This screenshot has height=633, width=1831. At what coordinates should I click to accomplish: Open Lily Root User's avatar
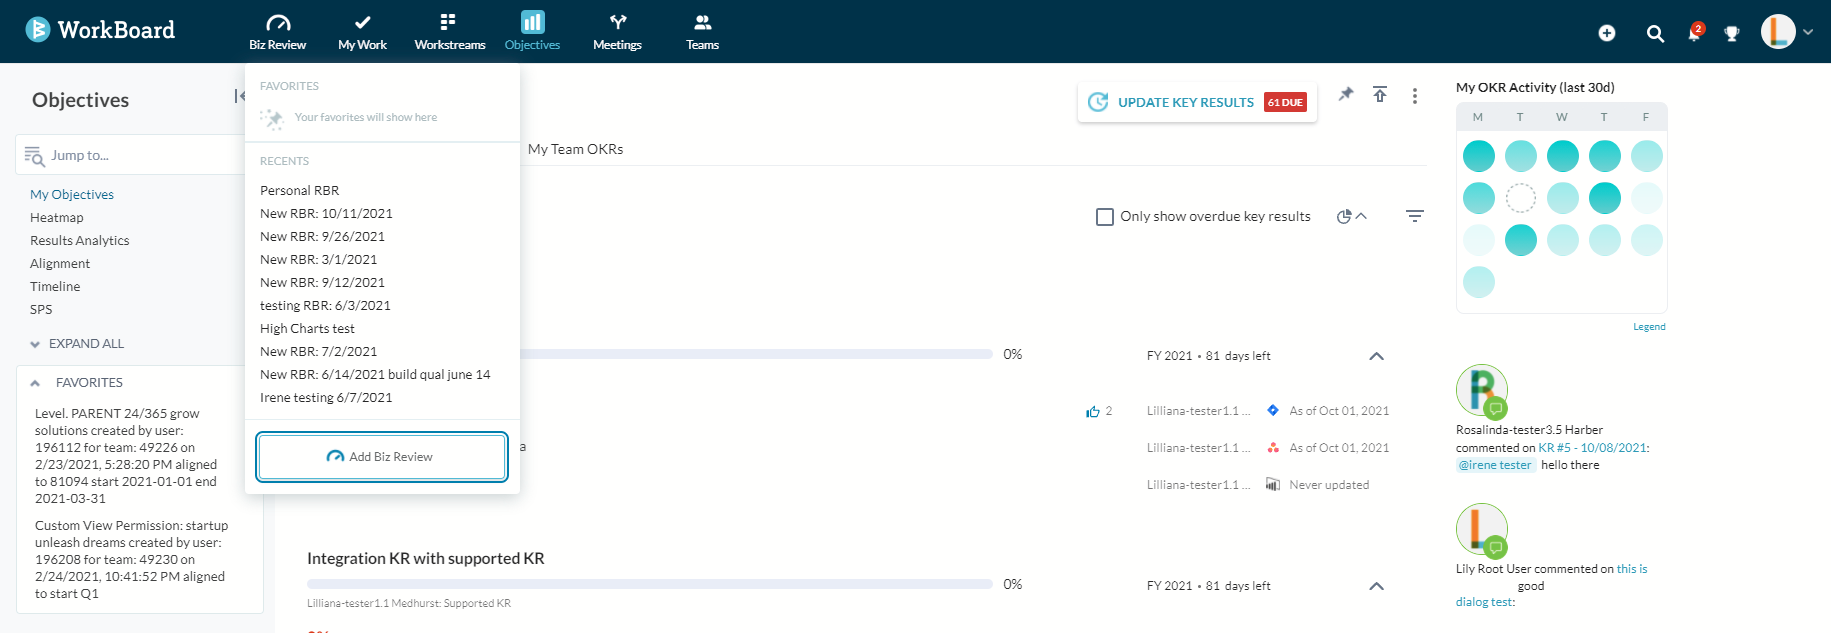point(1481,529)
